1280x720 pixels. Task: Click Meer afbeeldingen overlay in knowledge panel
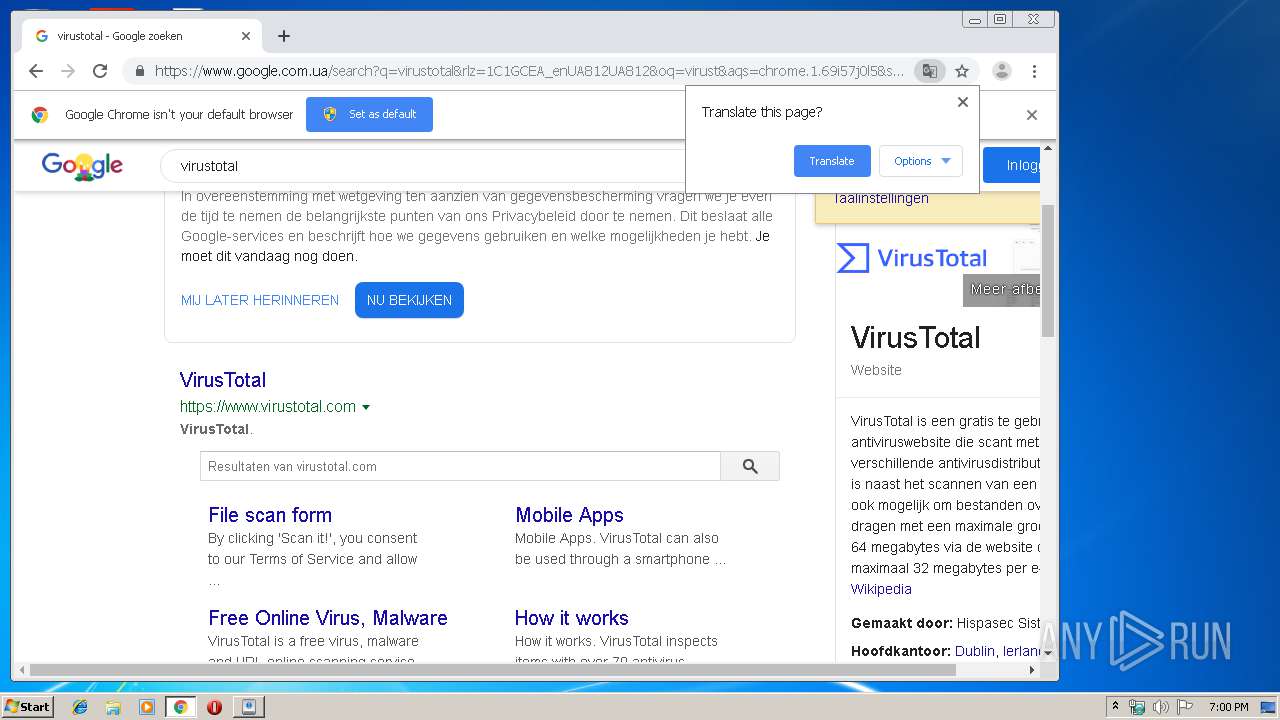coord(1001,290)
